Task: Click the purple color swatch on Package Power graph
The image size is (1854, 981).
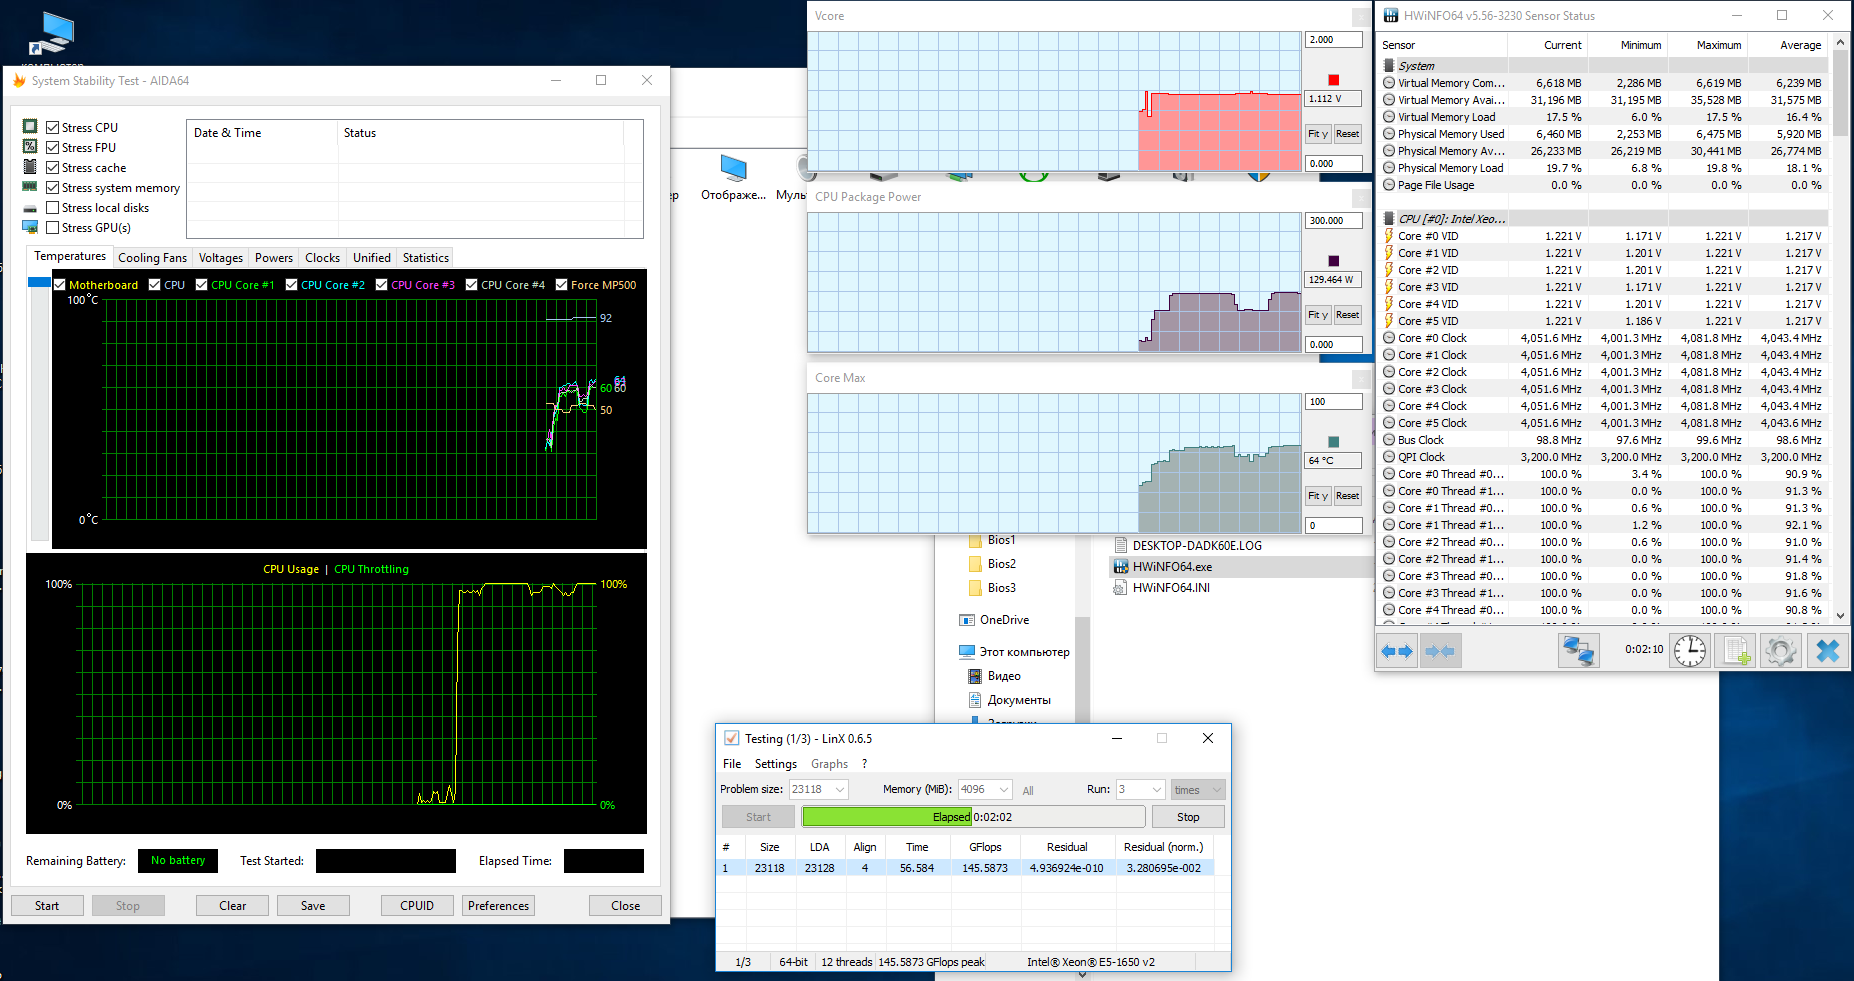Action: pyautogui.click(x=1334, y=261)
